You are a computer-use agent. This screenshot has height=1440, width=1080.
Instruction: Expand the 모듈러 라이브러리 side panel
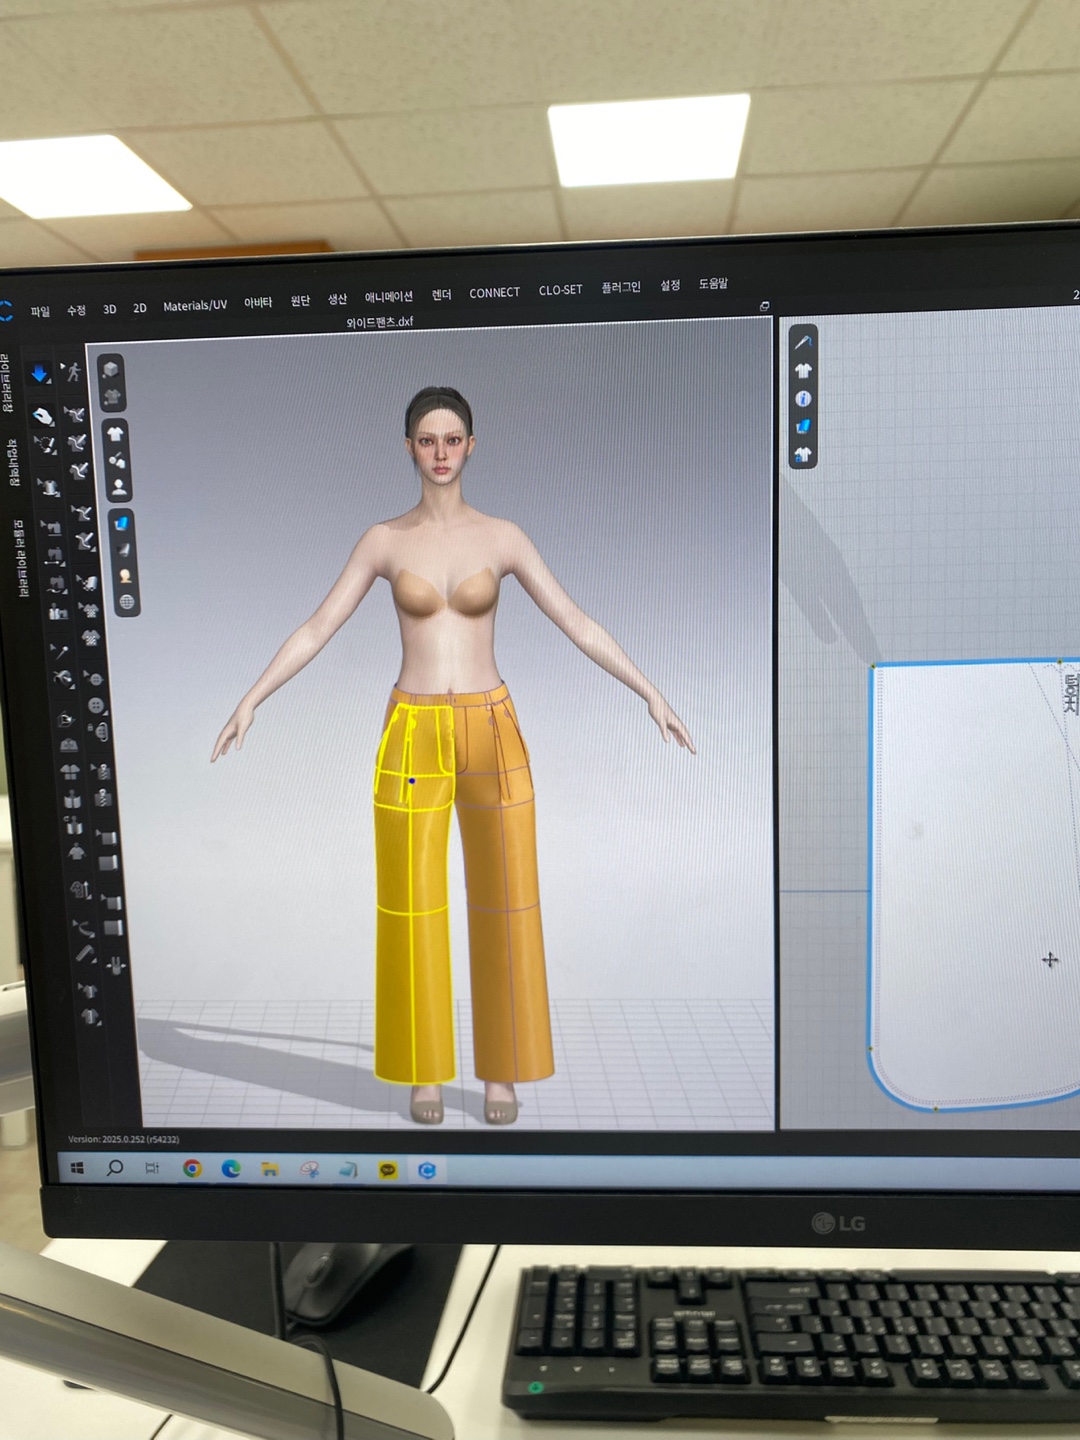[x=18, y=557]
